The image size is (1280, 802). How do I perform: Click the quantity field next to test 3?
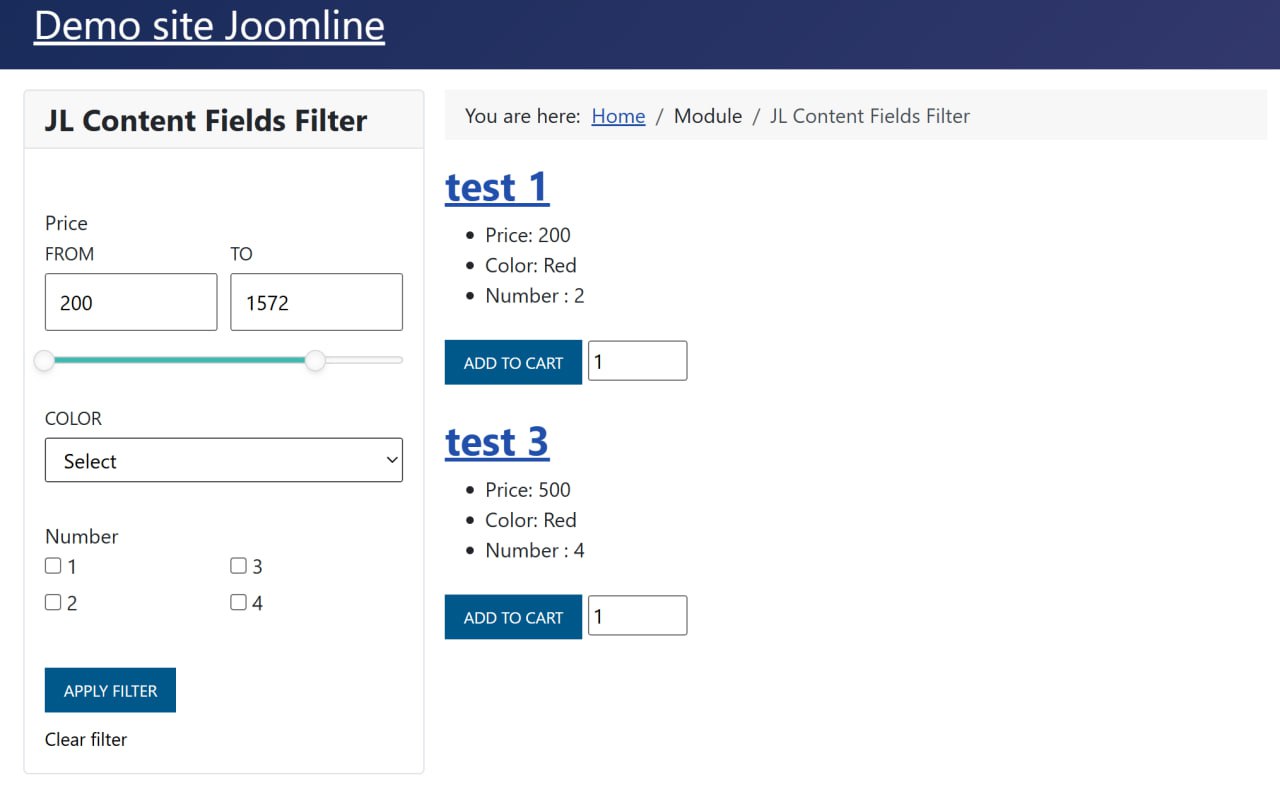click(x=637, y=615)
